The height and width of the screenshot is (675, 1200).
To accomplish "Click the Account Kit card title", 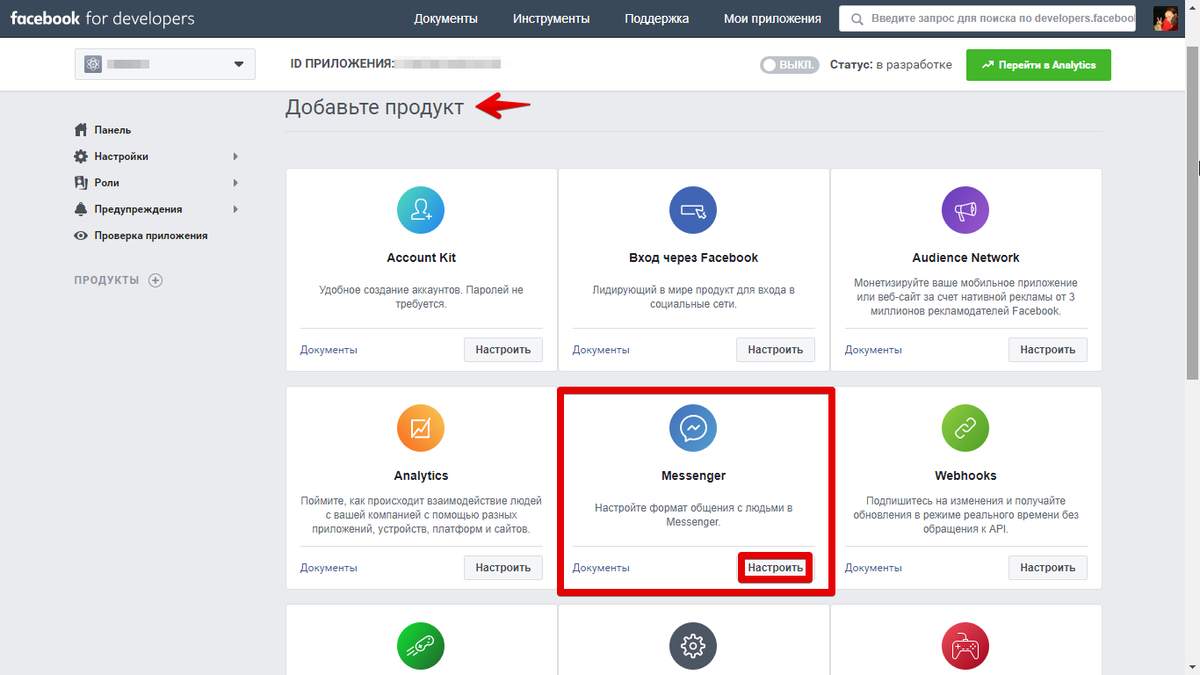I will point(421,258).
